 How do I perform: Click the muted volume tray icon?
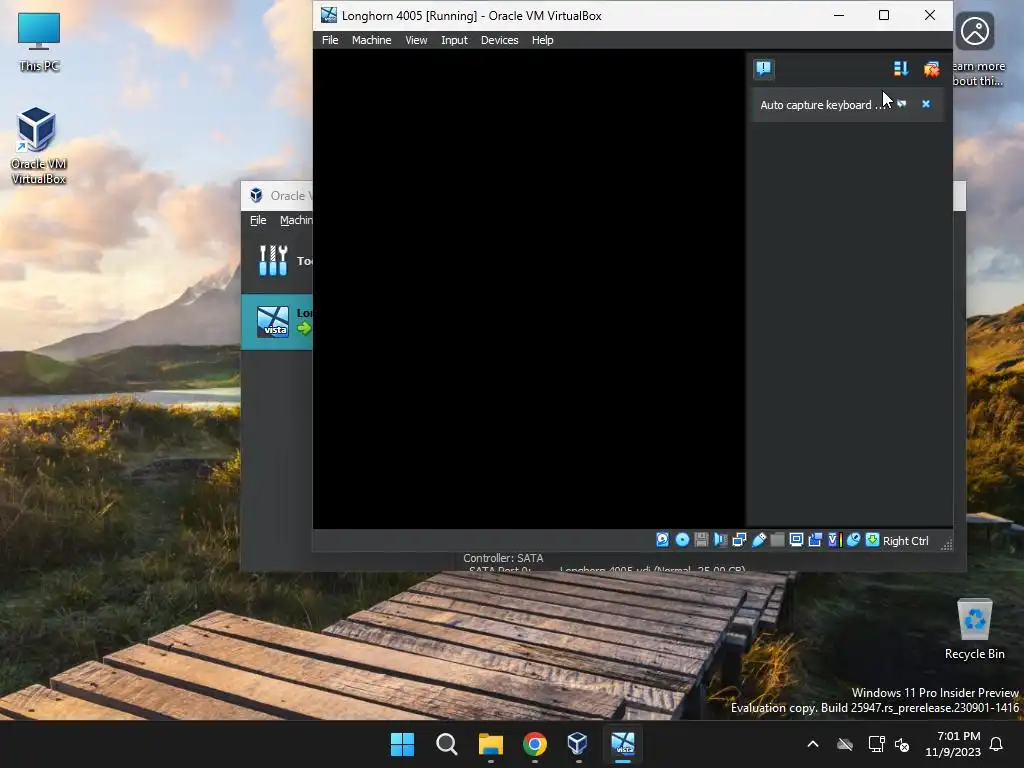tap(902, 744)
